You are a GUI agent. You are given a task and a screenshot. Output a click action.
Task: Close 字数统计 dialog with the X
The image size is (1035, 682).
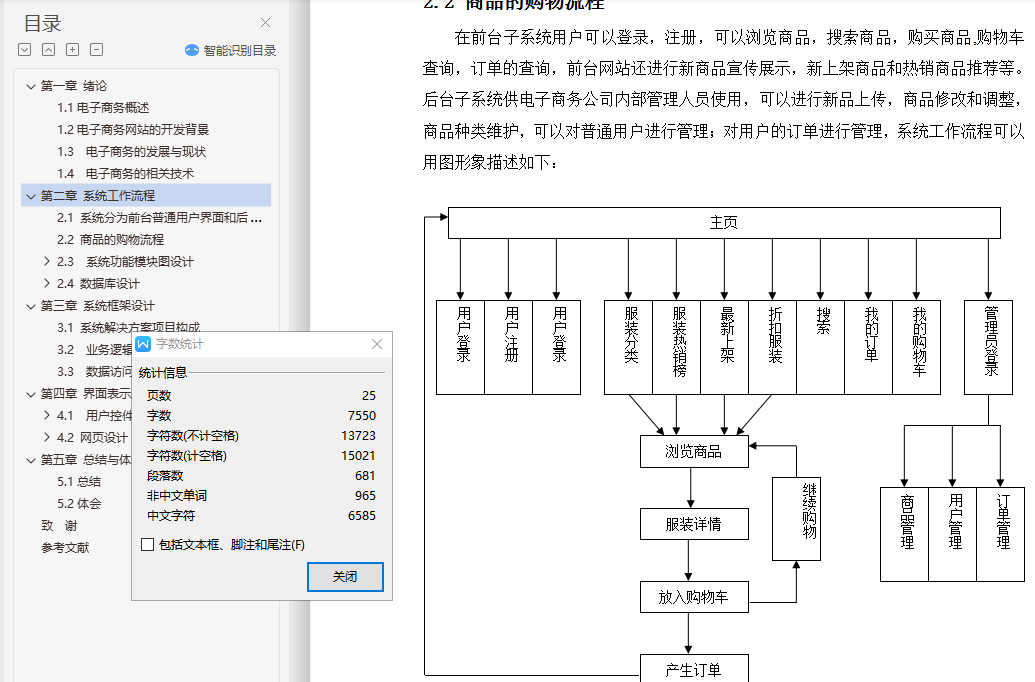(377, 344)
